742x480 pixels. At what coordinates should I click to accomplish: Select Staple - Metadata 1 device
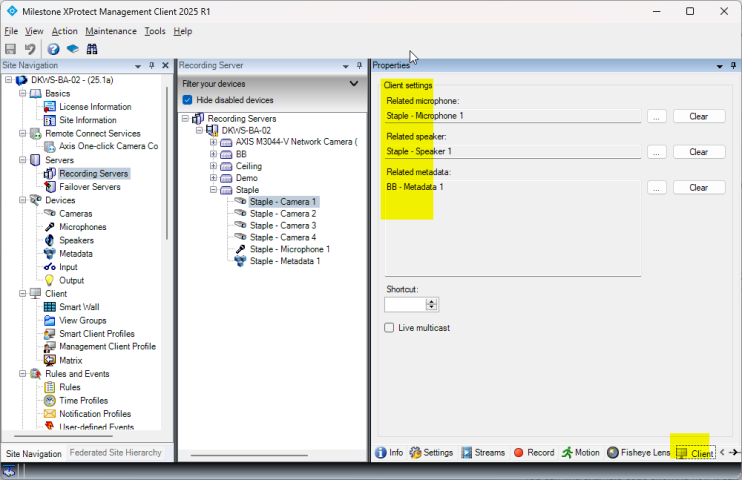[x=284, y=261]
